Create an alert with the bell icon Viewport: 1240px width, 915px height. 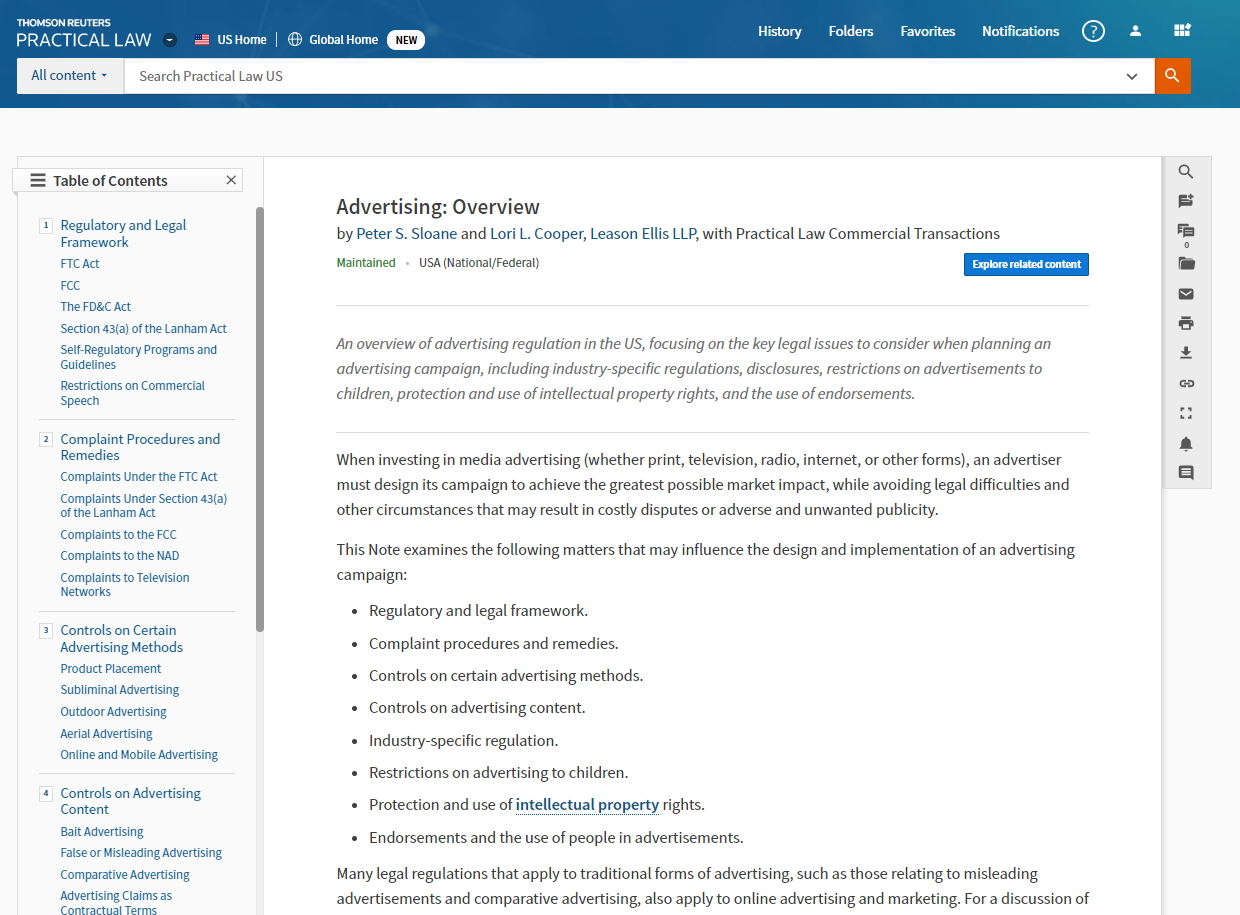pos(1186,443)
